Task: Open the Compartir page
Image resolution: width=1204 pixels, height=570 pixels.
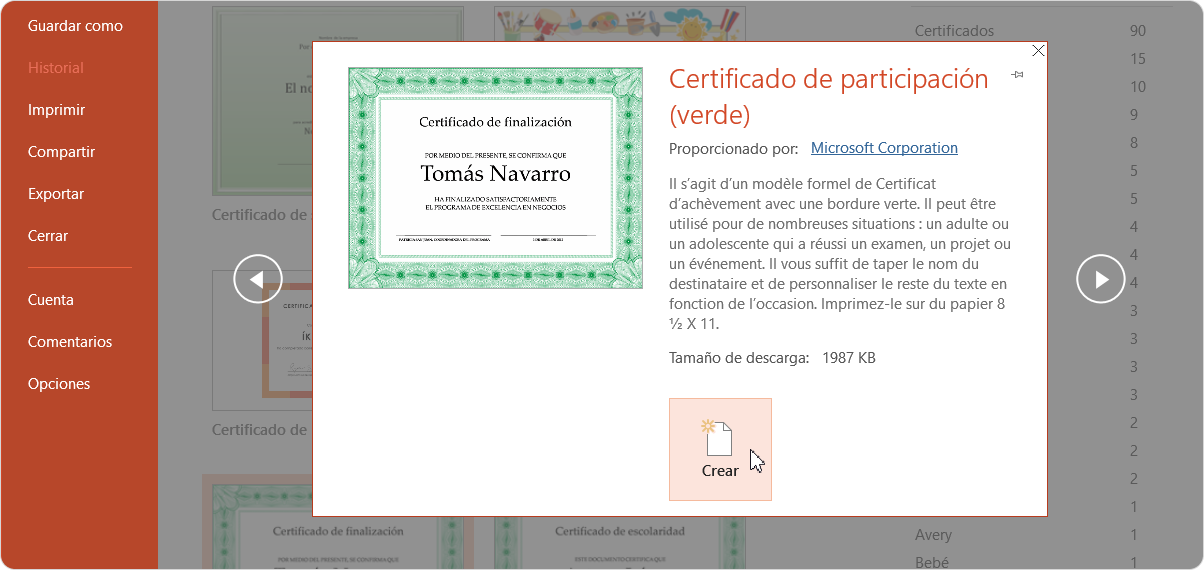Action: [61, 152]
